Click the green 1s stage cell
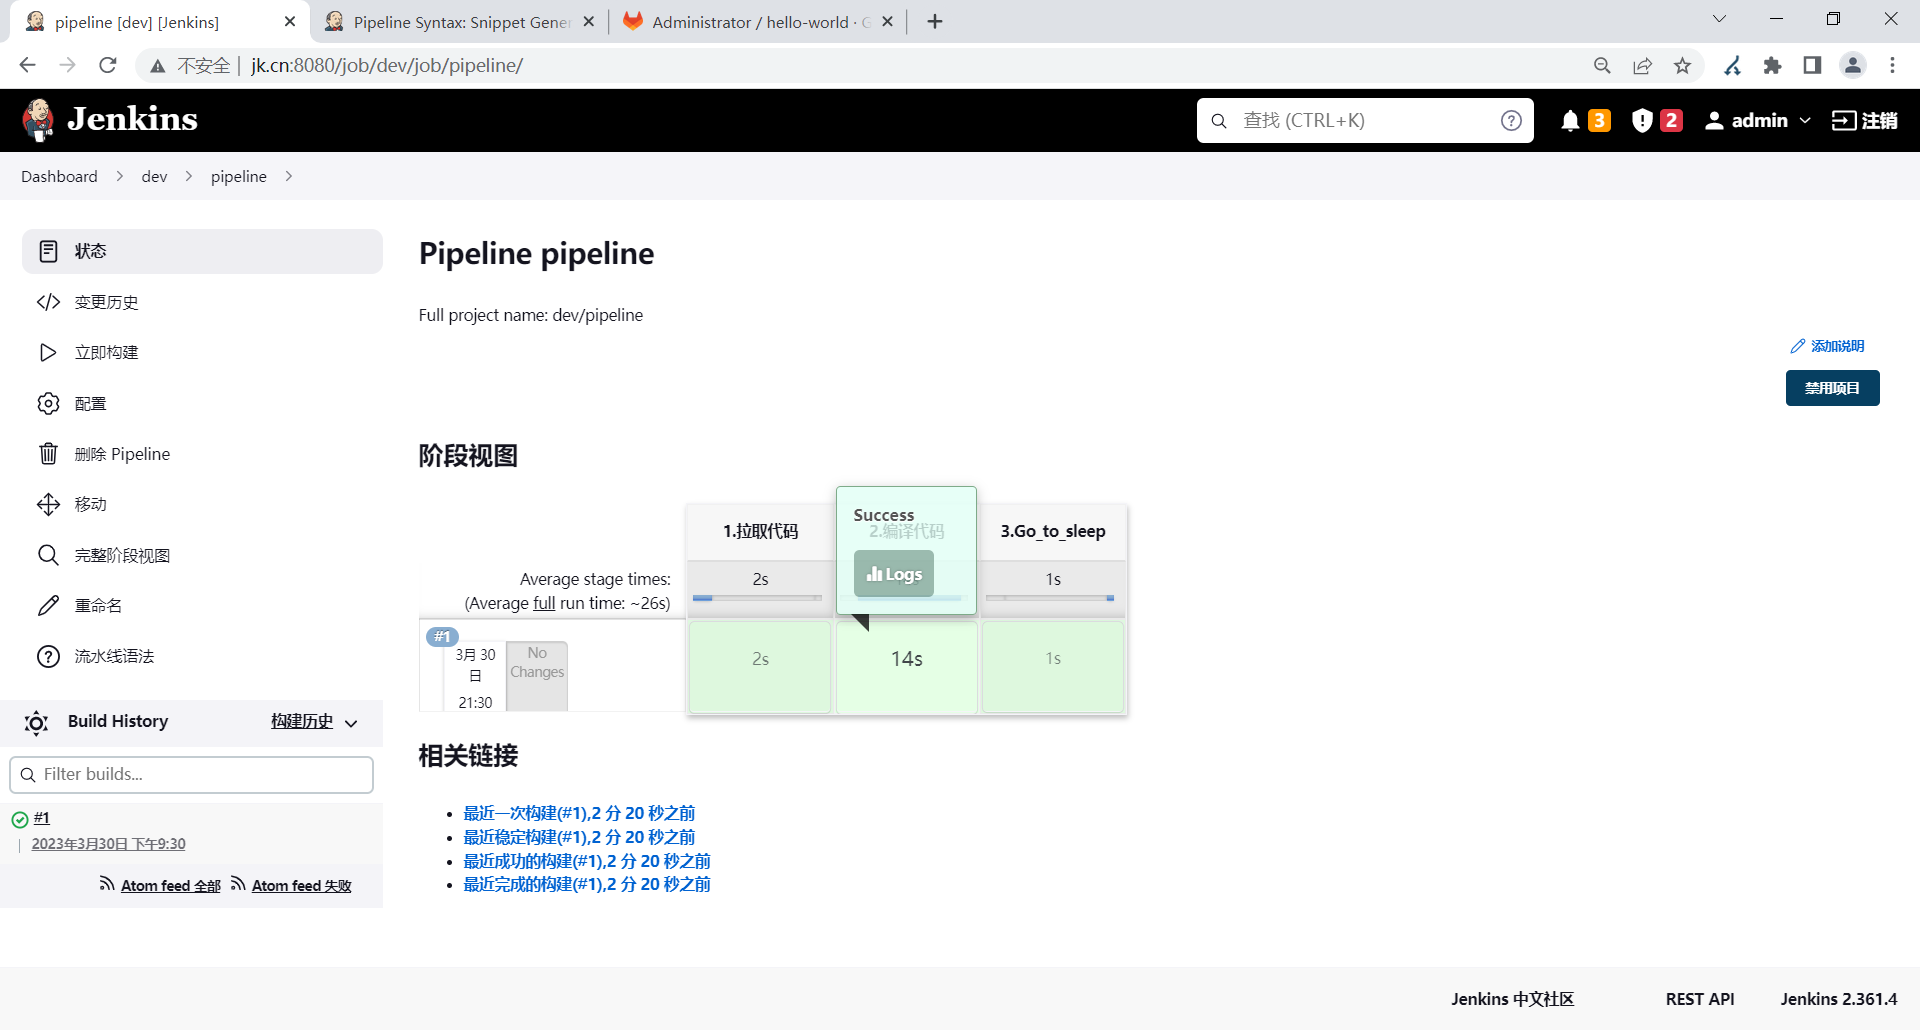The image size is (1920, 1030). (1053, 667)
